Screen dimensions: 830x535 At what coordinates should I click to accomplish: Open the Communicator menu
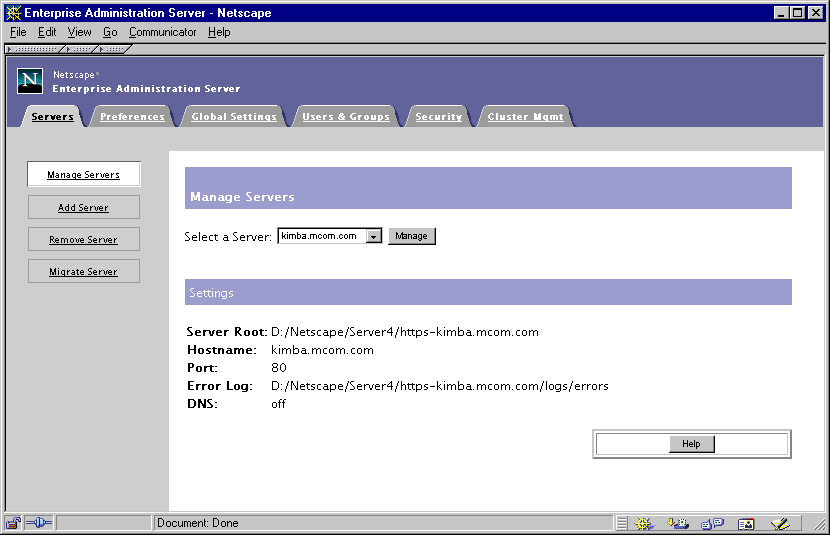coord(163,32)
